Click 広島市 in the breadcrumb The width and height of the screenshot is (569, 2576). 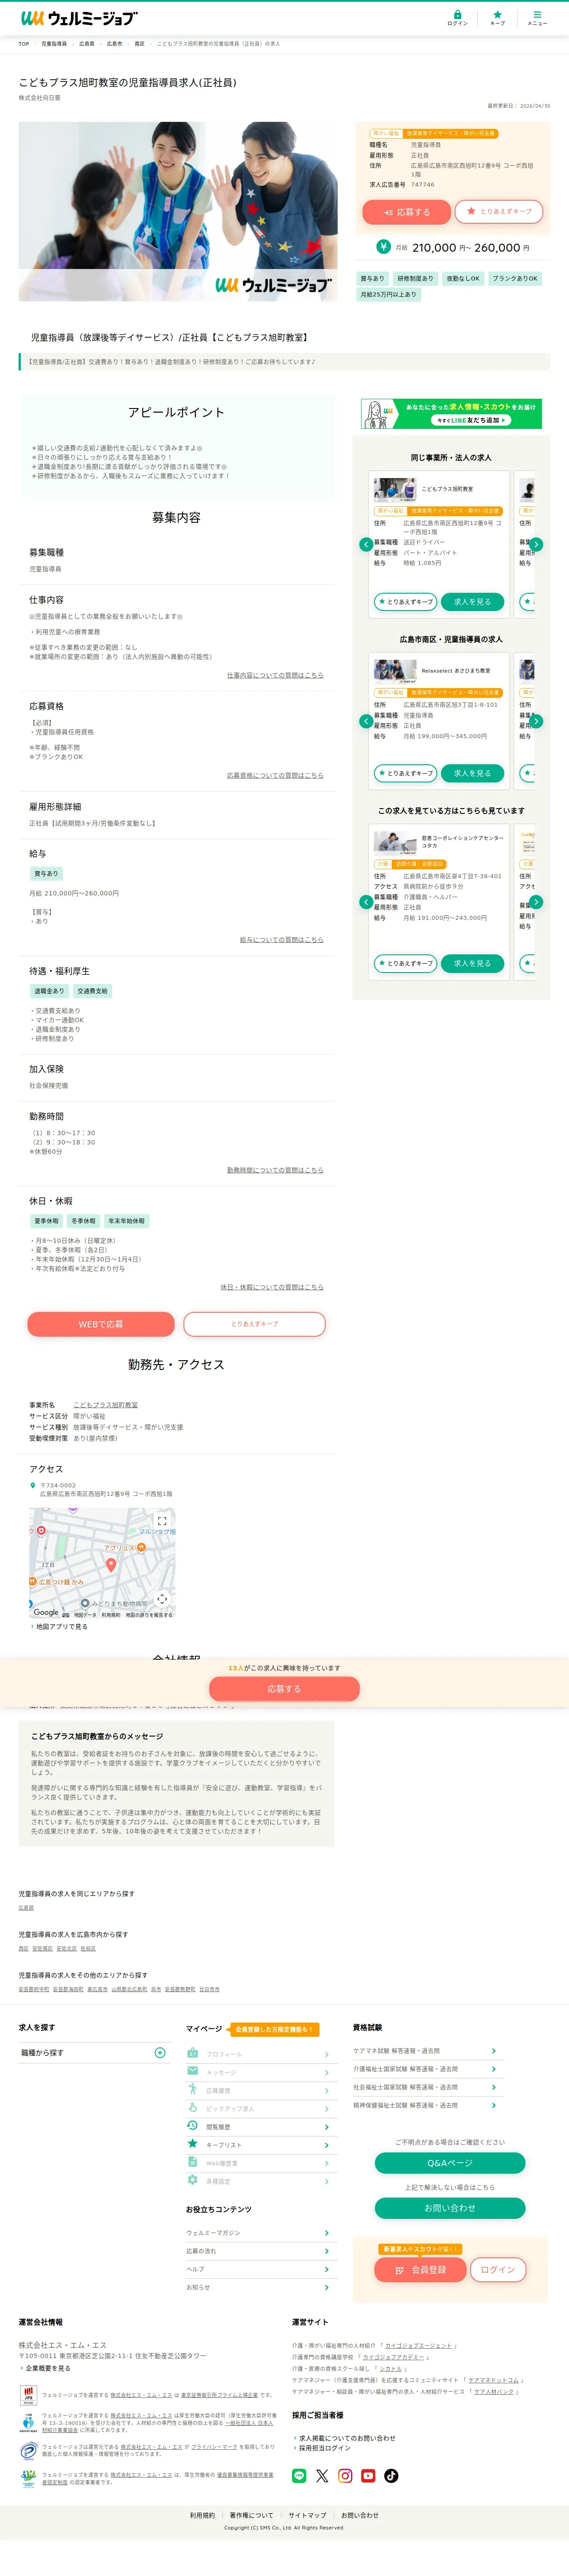(115, 44)
